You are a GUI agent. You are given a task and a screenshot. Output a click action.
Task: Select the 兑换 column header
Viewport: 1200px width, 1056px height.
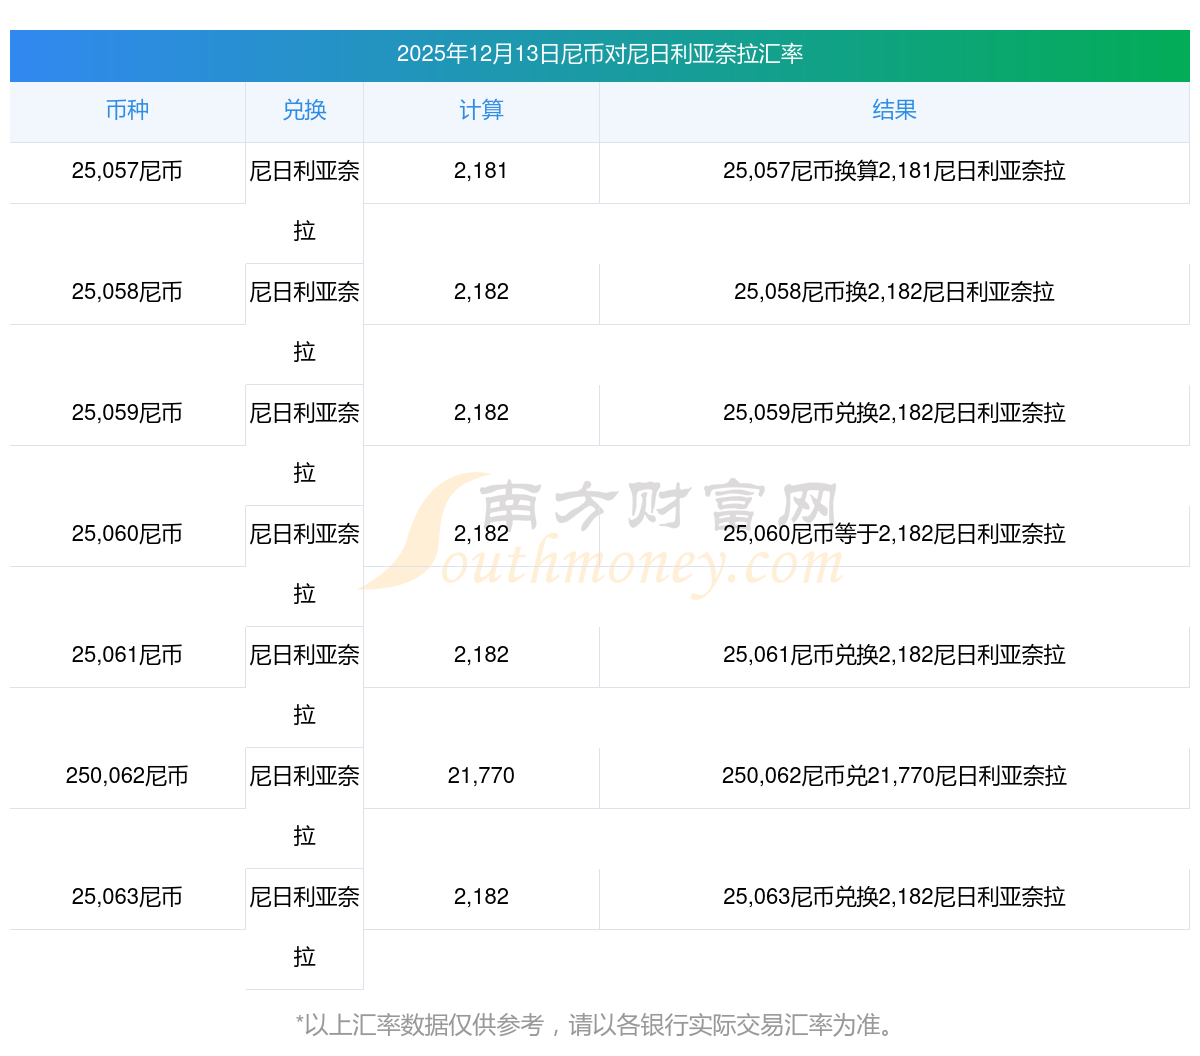coord(304,111)
